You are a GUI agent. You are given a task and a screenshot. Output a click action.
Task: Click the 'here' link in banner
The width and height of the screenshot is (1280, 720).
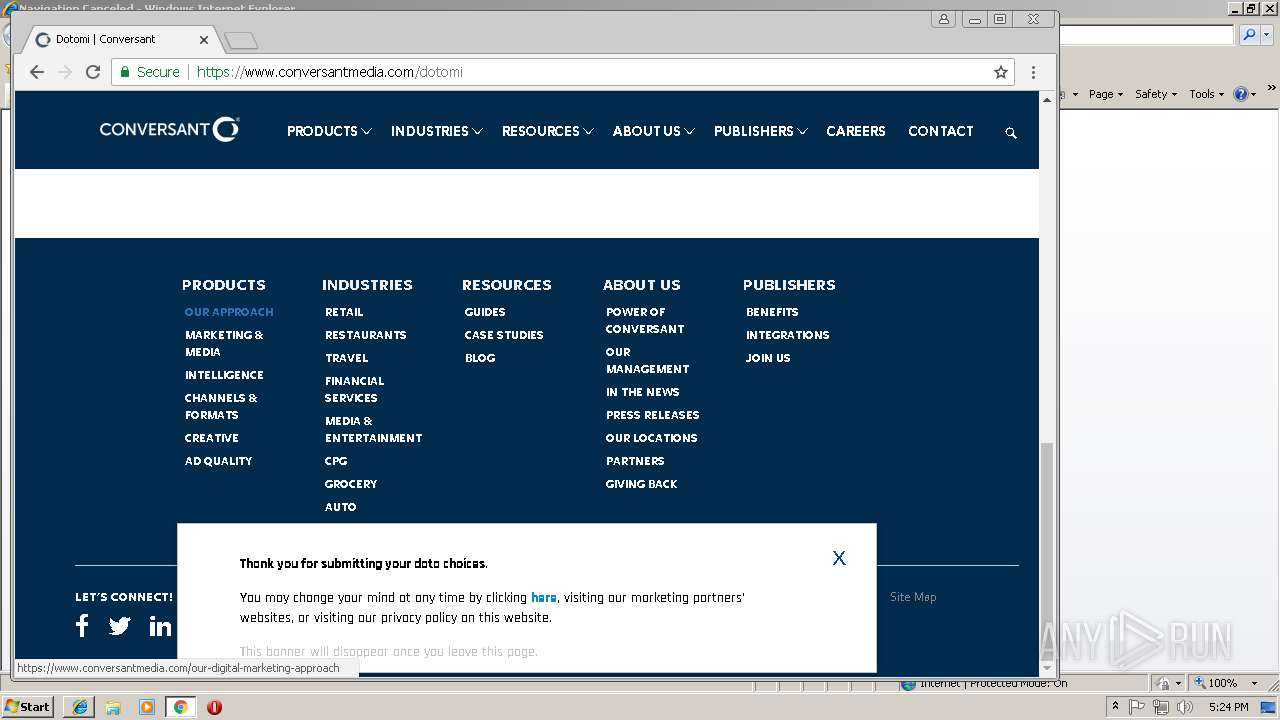tap(544, 598)
